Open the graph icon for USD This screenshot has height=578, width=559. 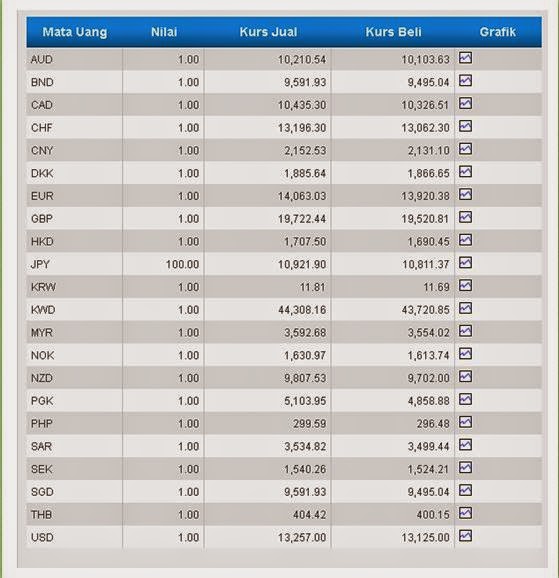[x=465, y=536]
